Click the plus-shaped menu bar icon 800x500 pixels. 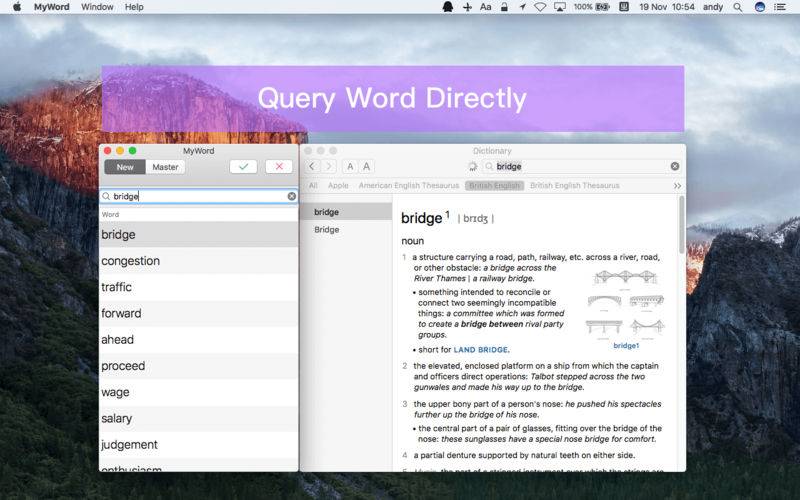click(467, 7)
